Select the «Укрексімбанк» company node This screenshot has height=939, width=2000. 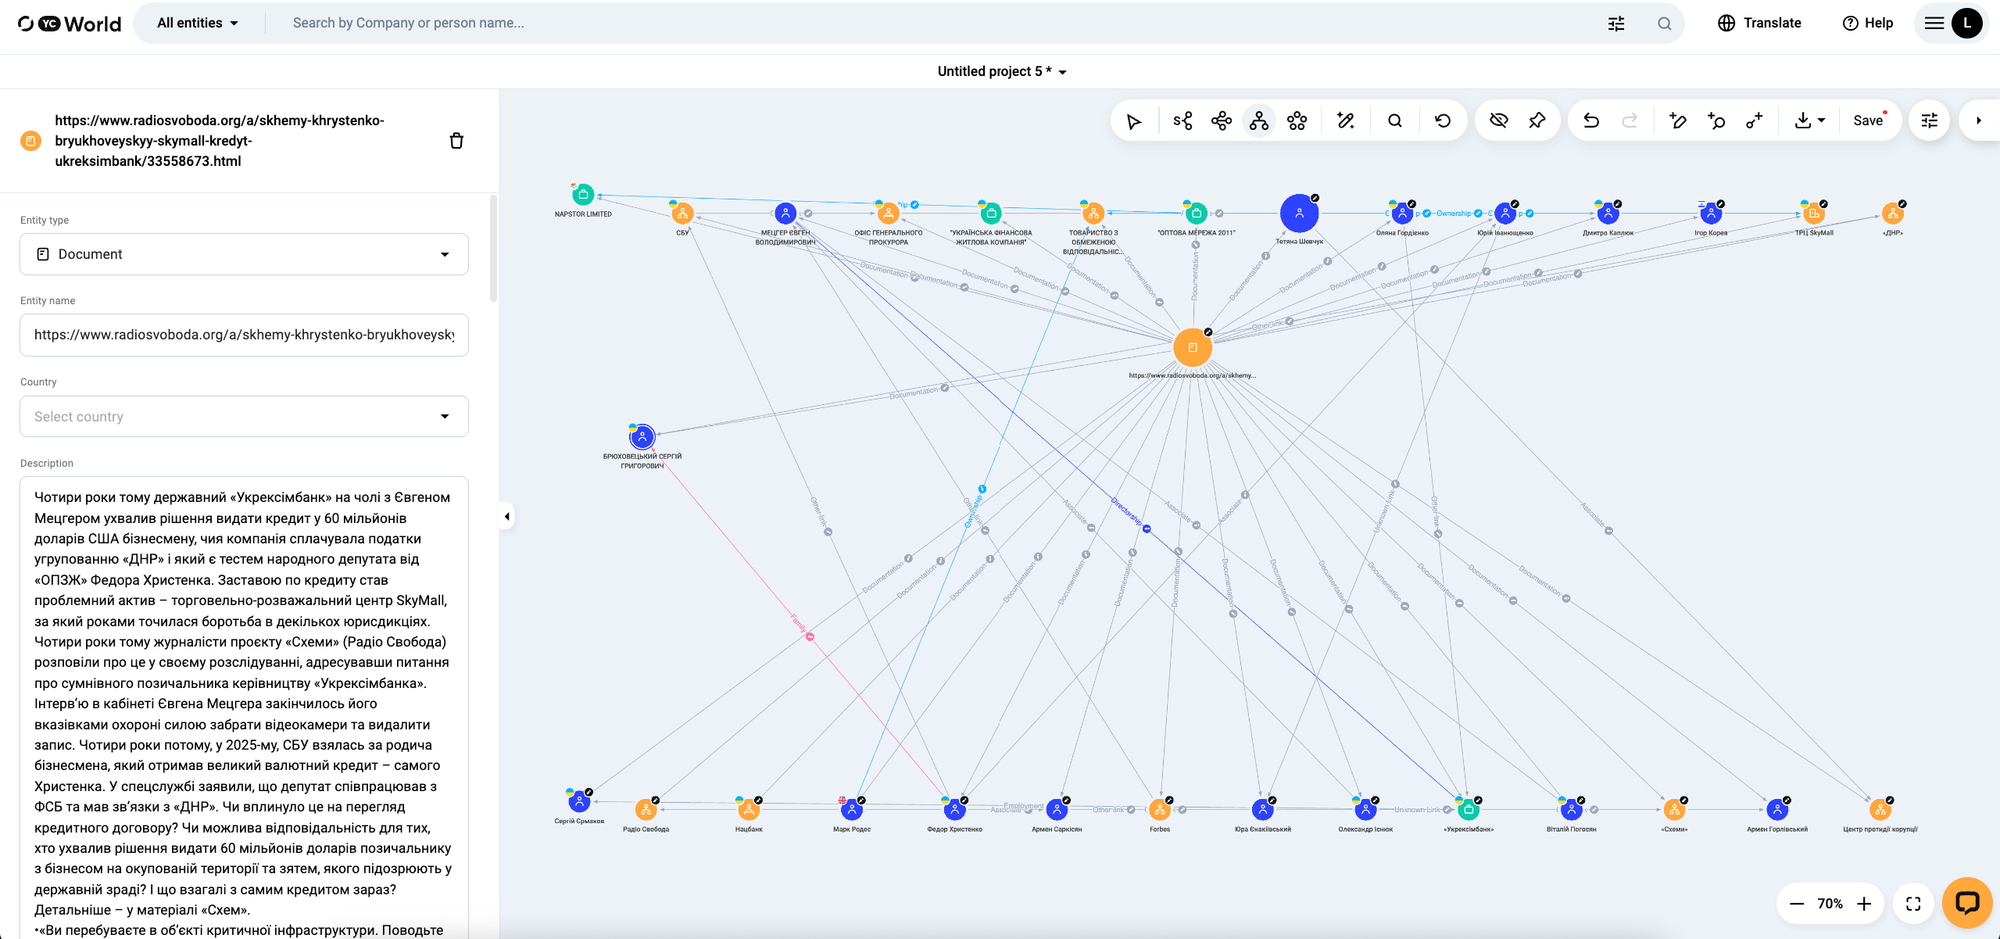pyautogui.click(x=1468, y=809)
